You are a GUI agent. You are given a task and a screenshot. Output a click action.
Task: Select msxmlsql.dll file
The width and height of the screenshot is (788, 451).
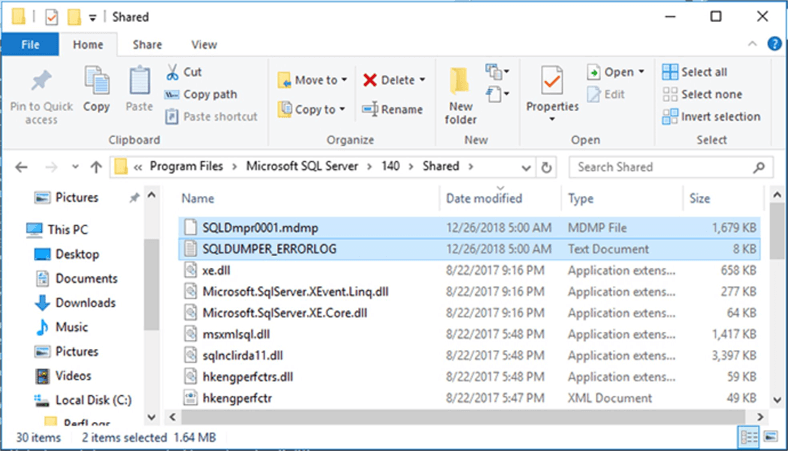click(469, 334)
